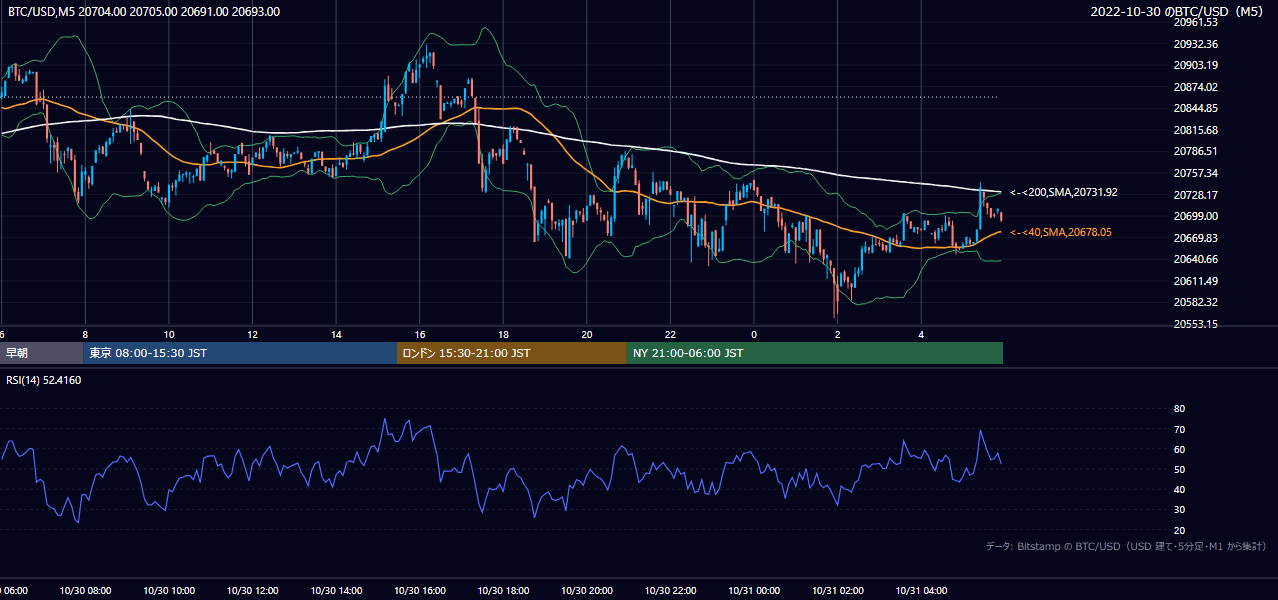This screenshot has width=1278, height=600.
Task: Click the 10/31 00:00 time axis label
Action: pos(755,591)
